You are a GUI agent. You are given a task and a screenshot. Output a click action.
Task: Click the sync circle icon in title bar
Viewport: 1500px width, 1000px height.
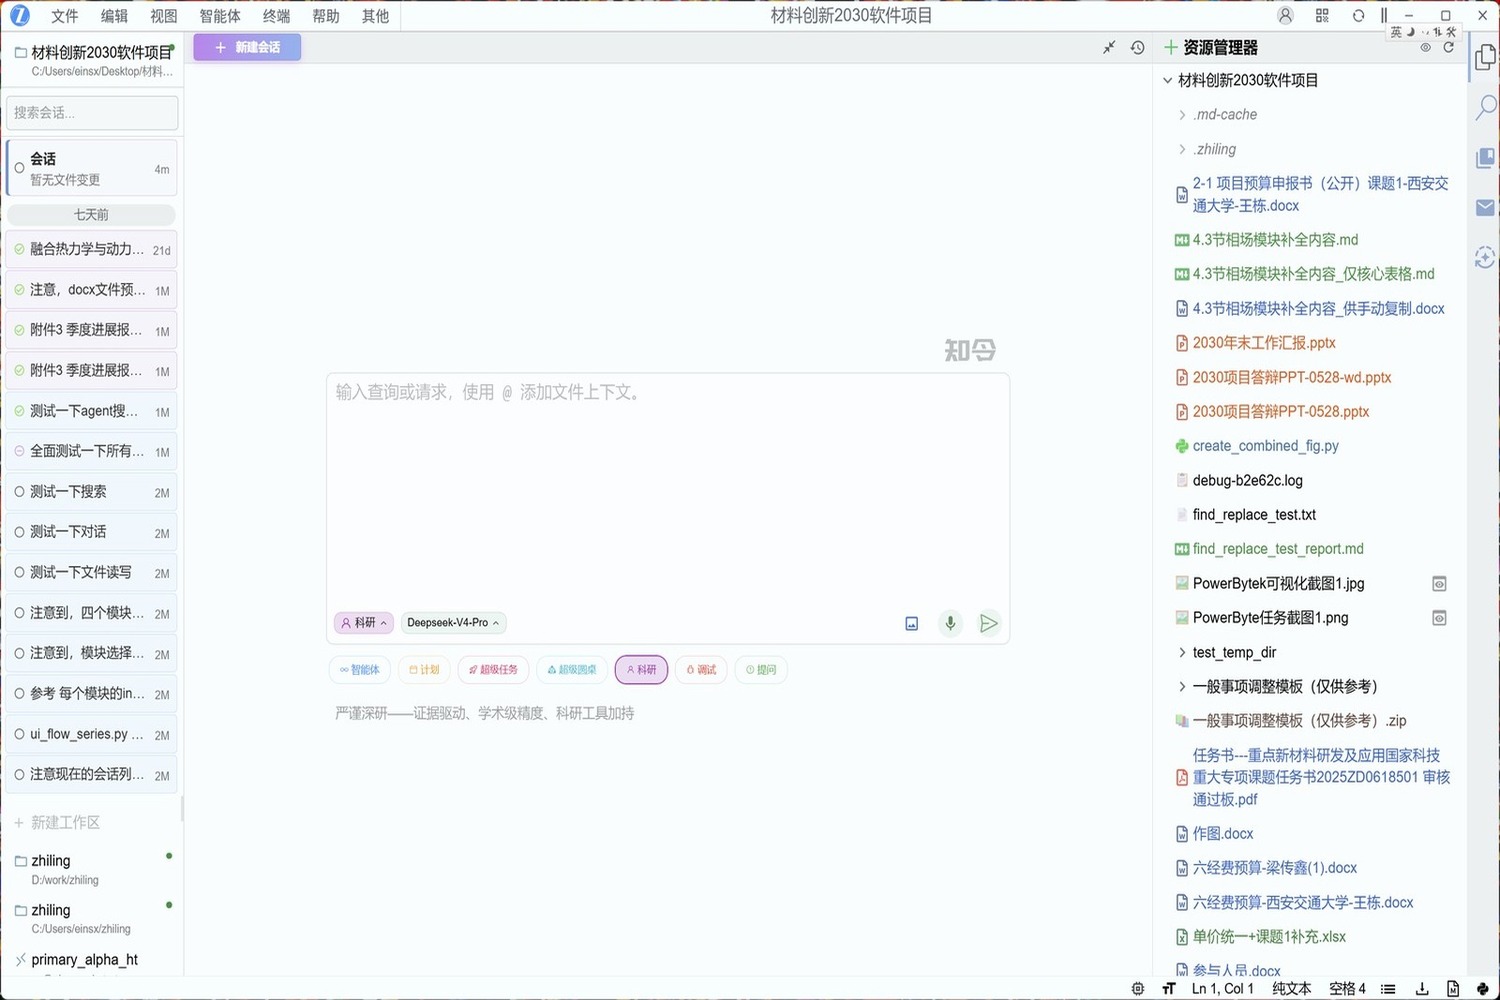(x=1358, y=15)
